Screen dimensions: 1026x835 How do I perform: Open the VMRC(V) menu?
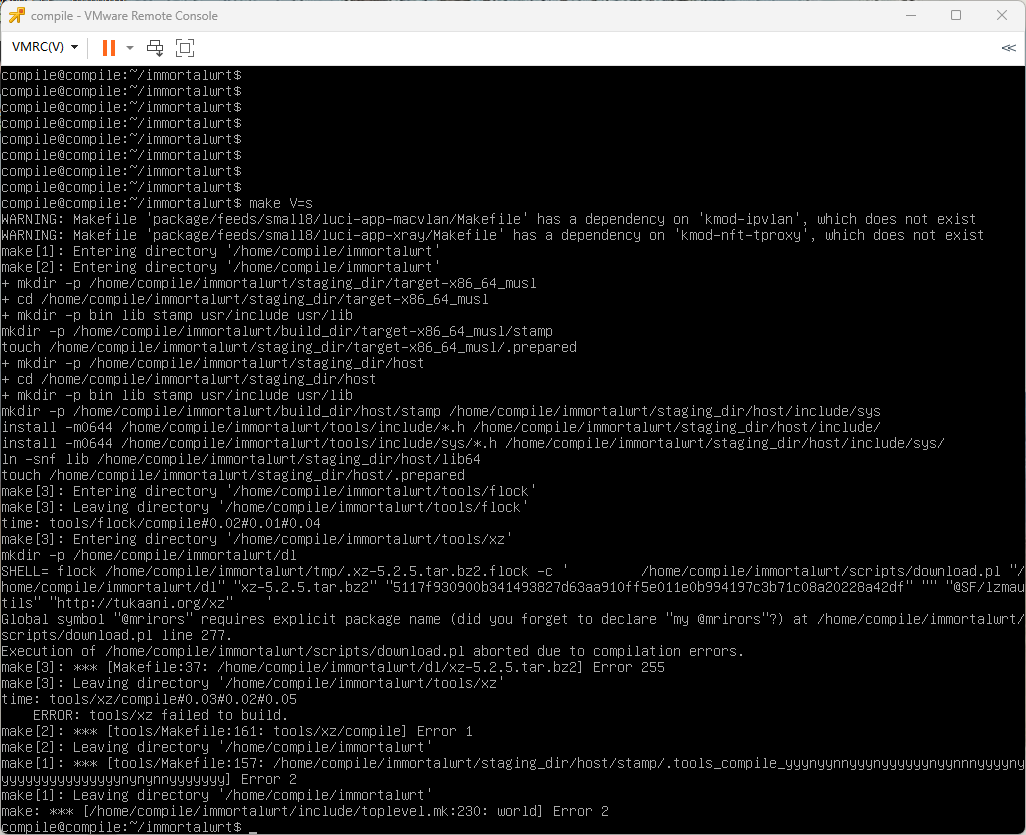tap(40, 47)
